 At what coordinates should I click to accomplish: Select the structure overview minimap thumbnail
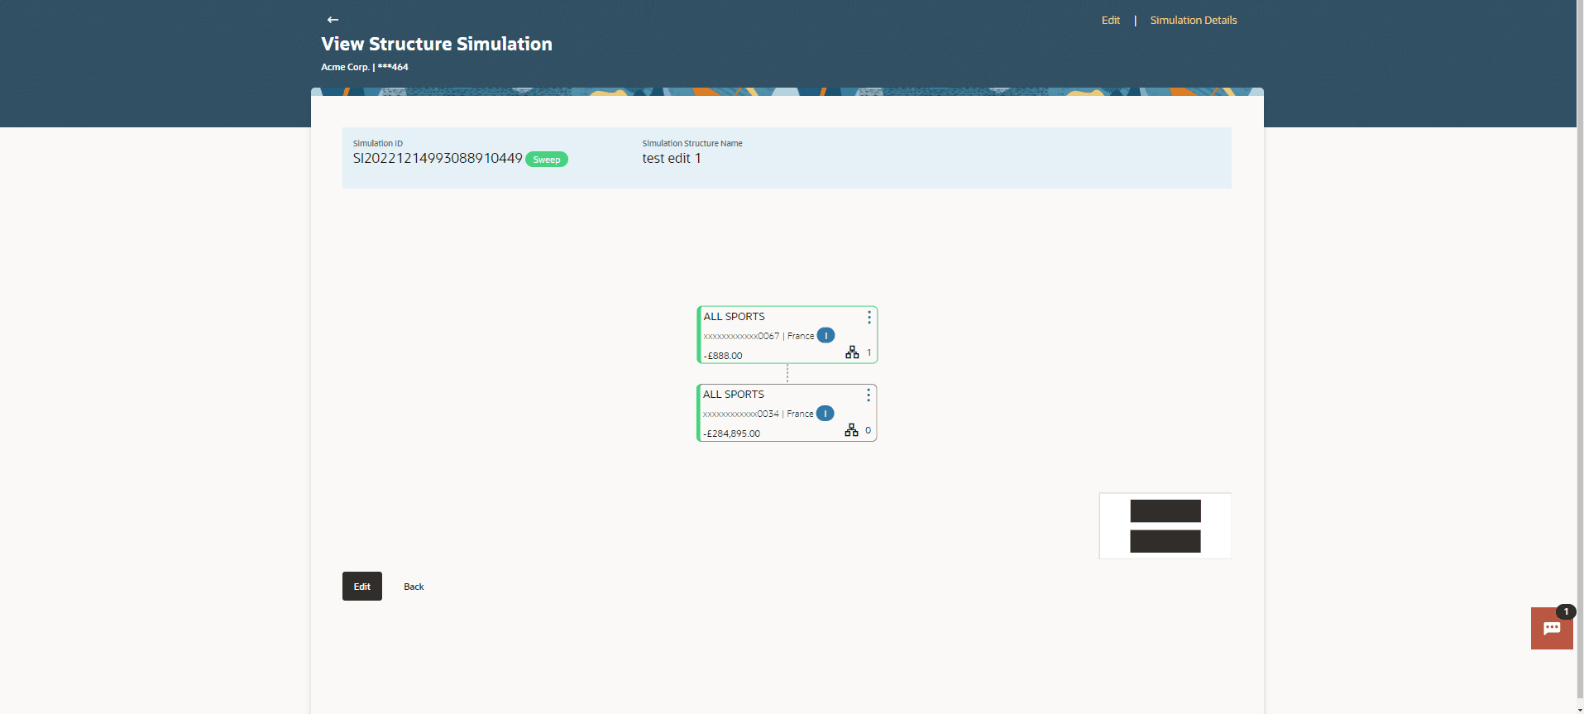click(1165, 526)
